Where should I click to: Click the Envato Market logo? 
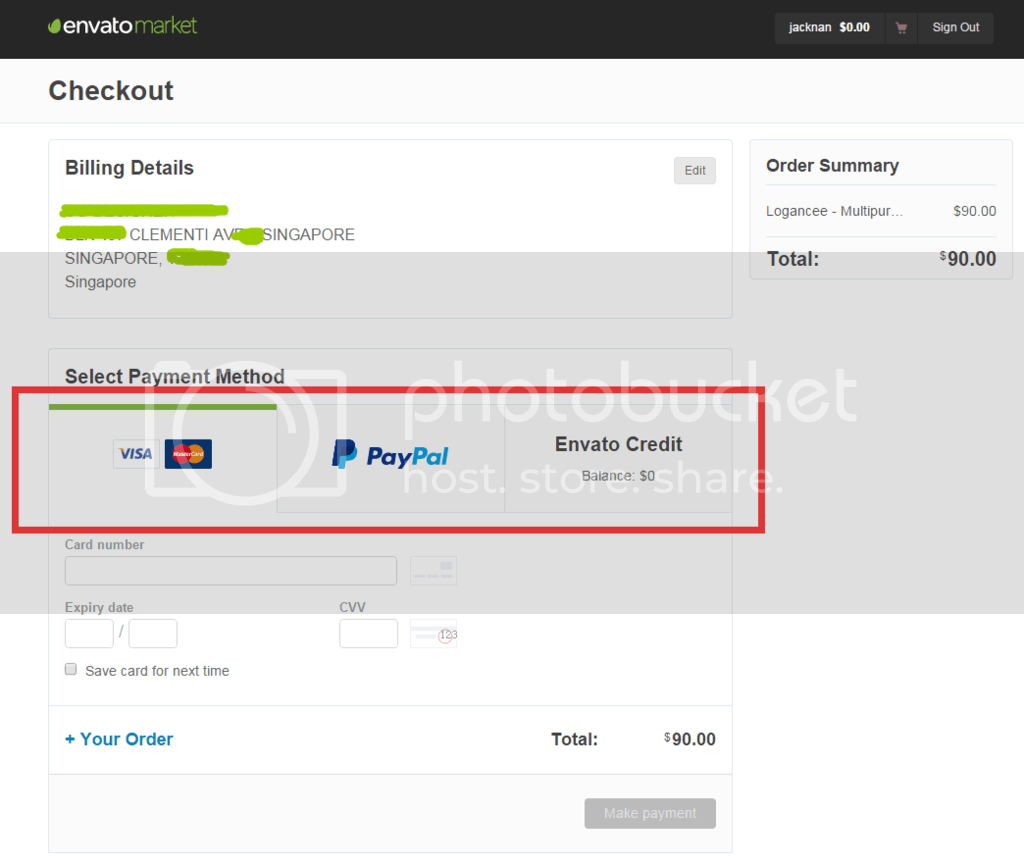coord(123,26)
